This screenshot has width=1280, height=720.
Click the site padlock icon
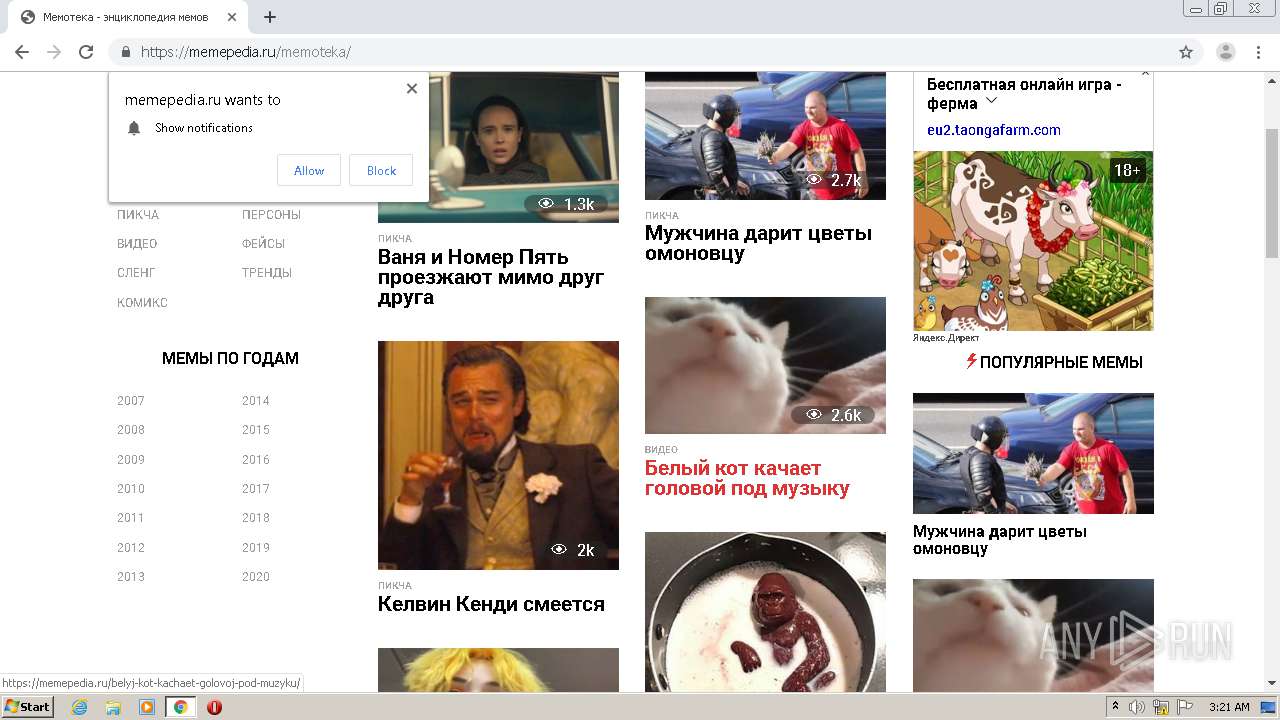point(126,52)
